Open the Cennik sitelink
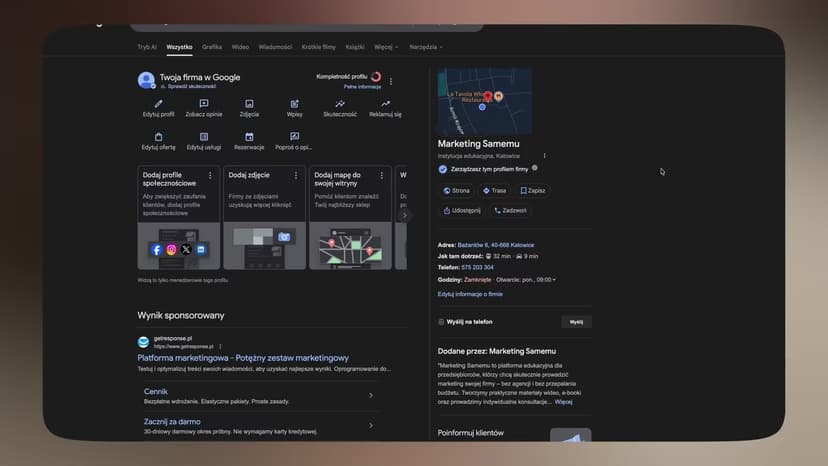The image size is (828, 466). (156, 392)
